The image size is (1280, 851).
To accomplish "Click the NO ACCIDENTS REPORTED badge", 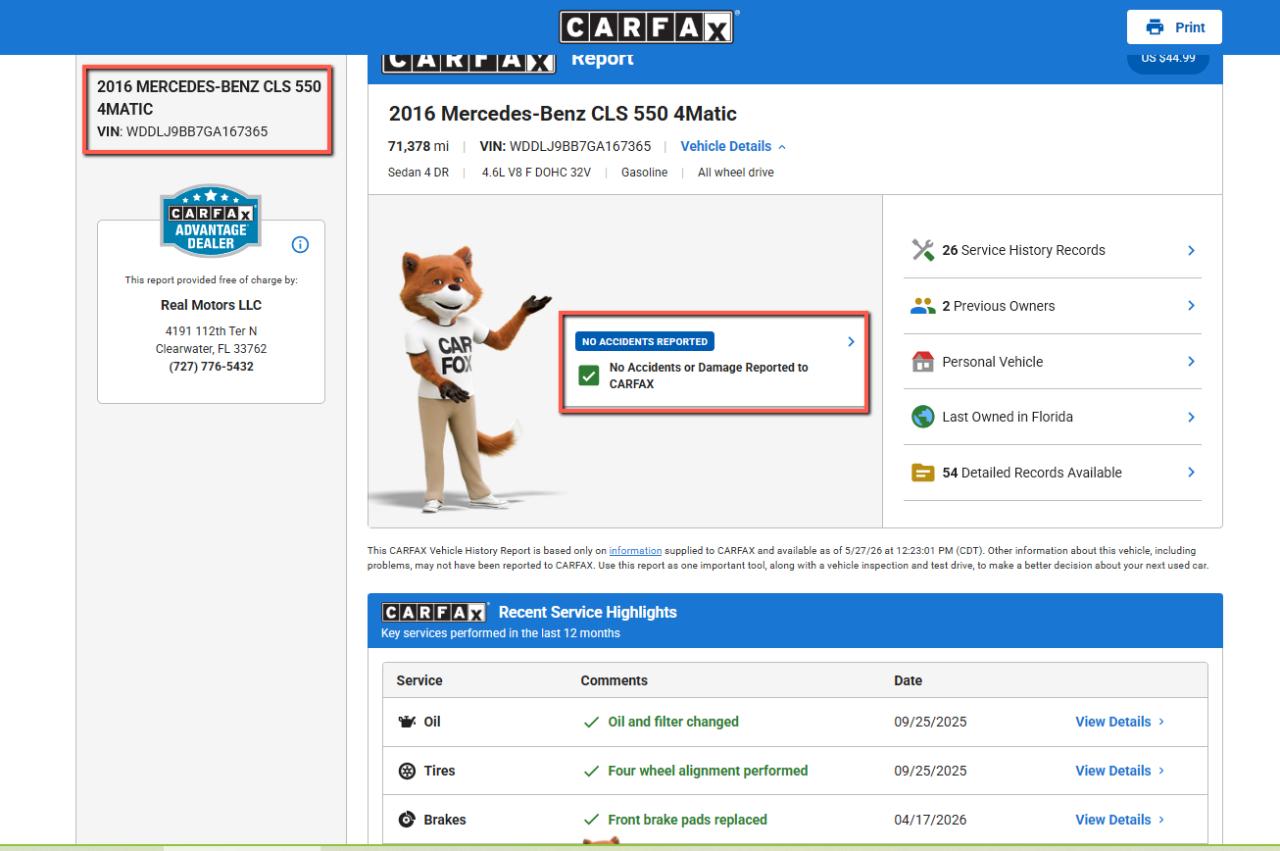I will pyautogui.click(x=644, y=341).
